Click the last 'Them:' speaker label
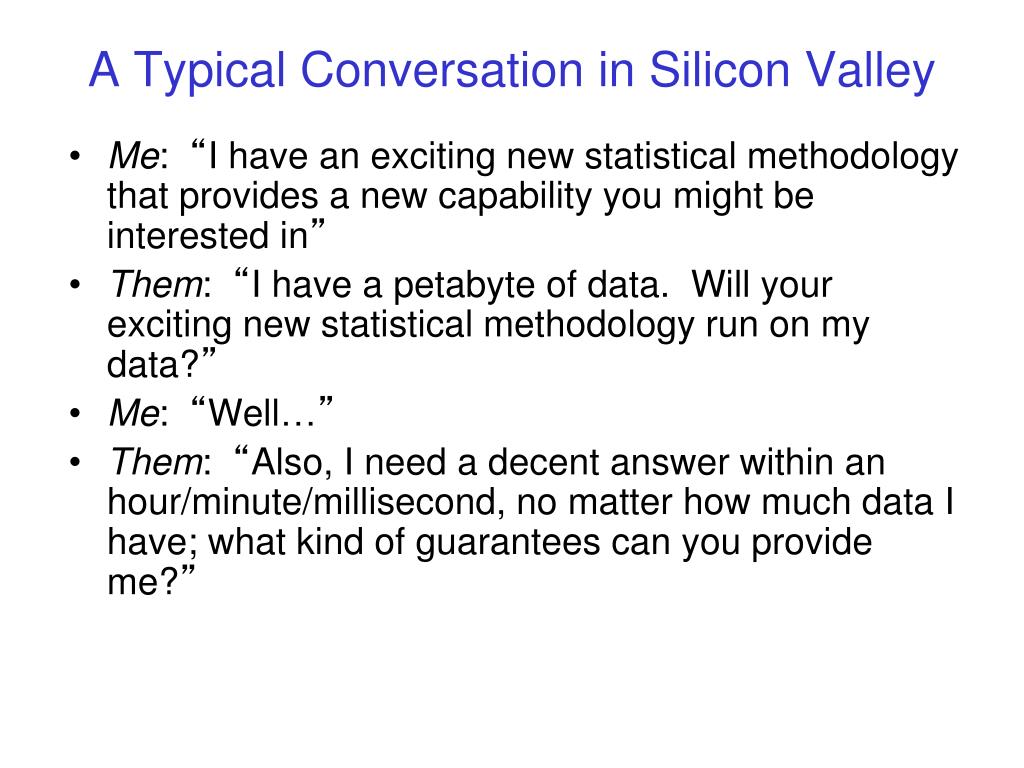Viewport: 1024px width, 768px height. tap(160, 462)
